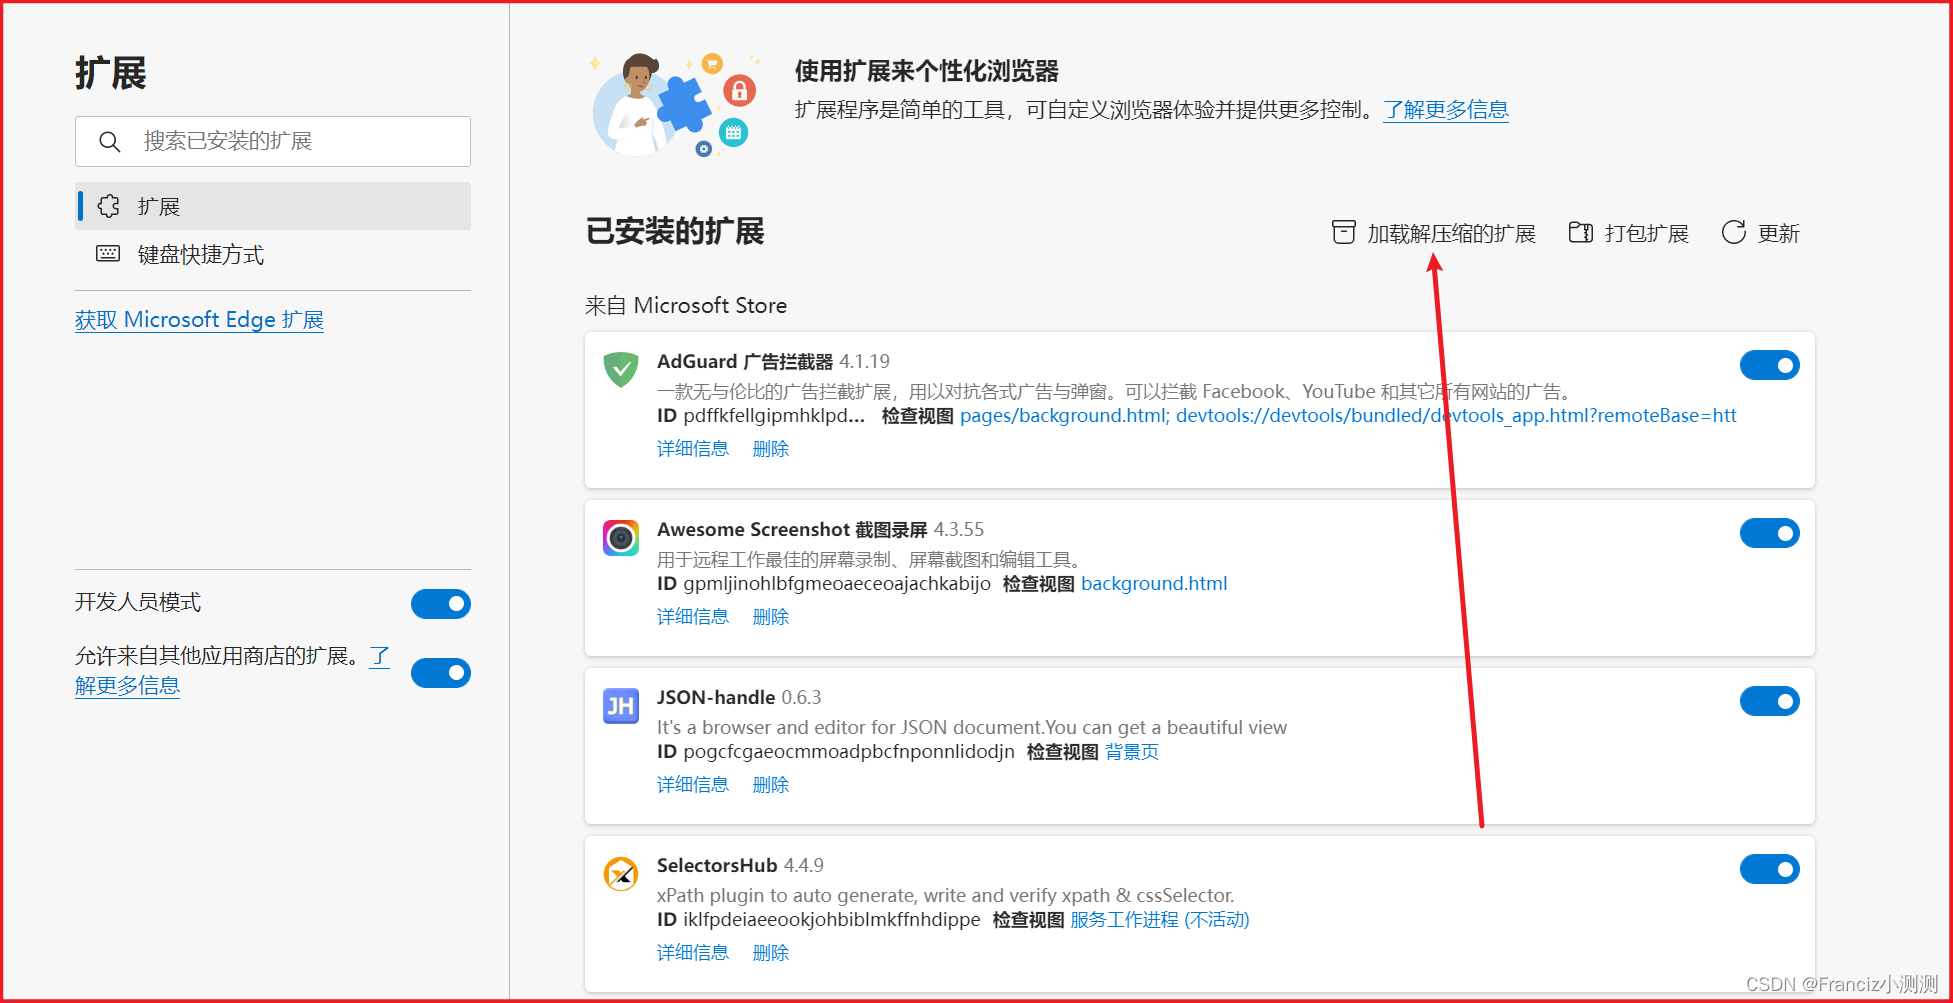1953x1003 pixels.
Task: Disable the AdGuard 广告拦截器 extension toggle
Action: pyautogui.click(x=1769, y=365)
